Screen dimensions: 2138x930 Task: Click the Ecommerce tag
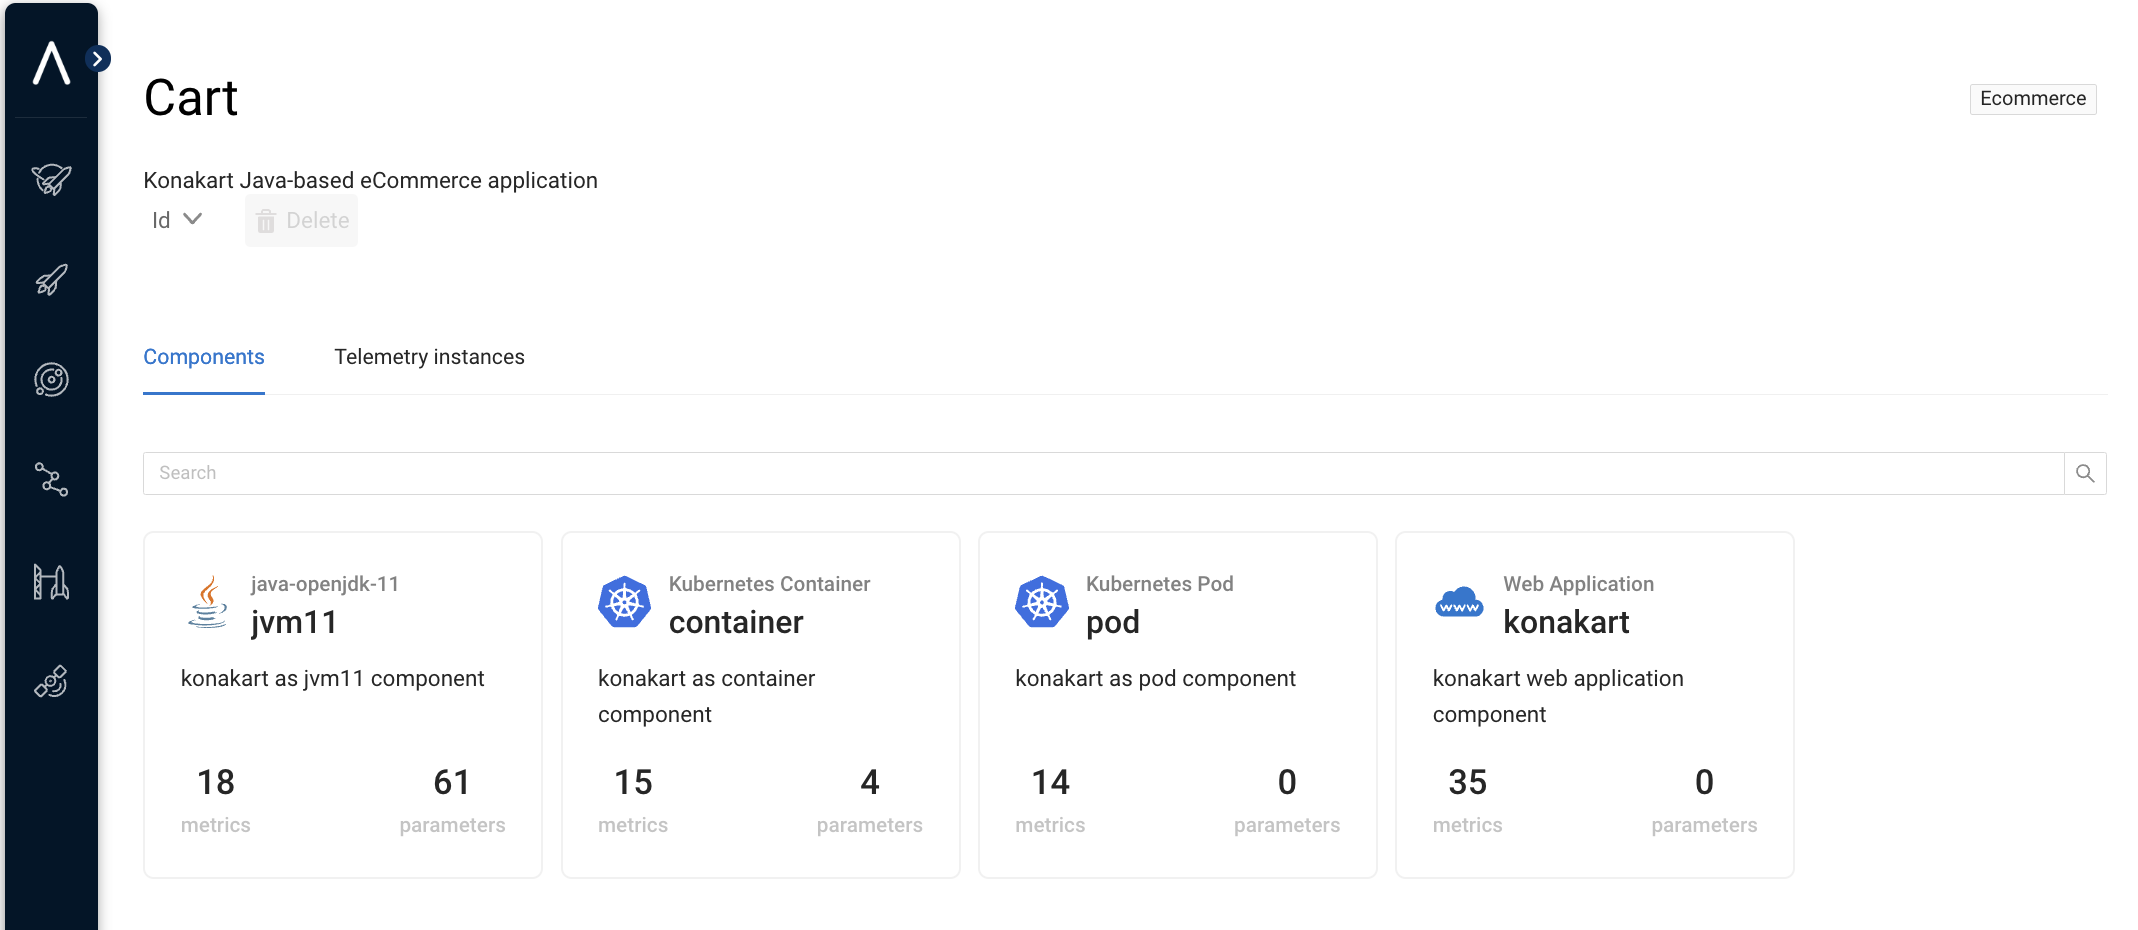click(x=2032, y=99)
